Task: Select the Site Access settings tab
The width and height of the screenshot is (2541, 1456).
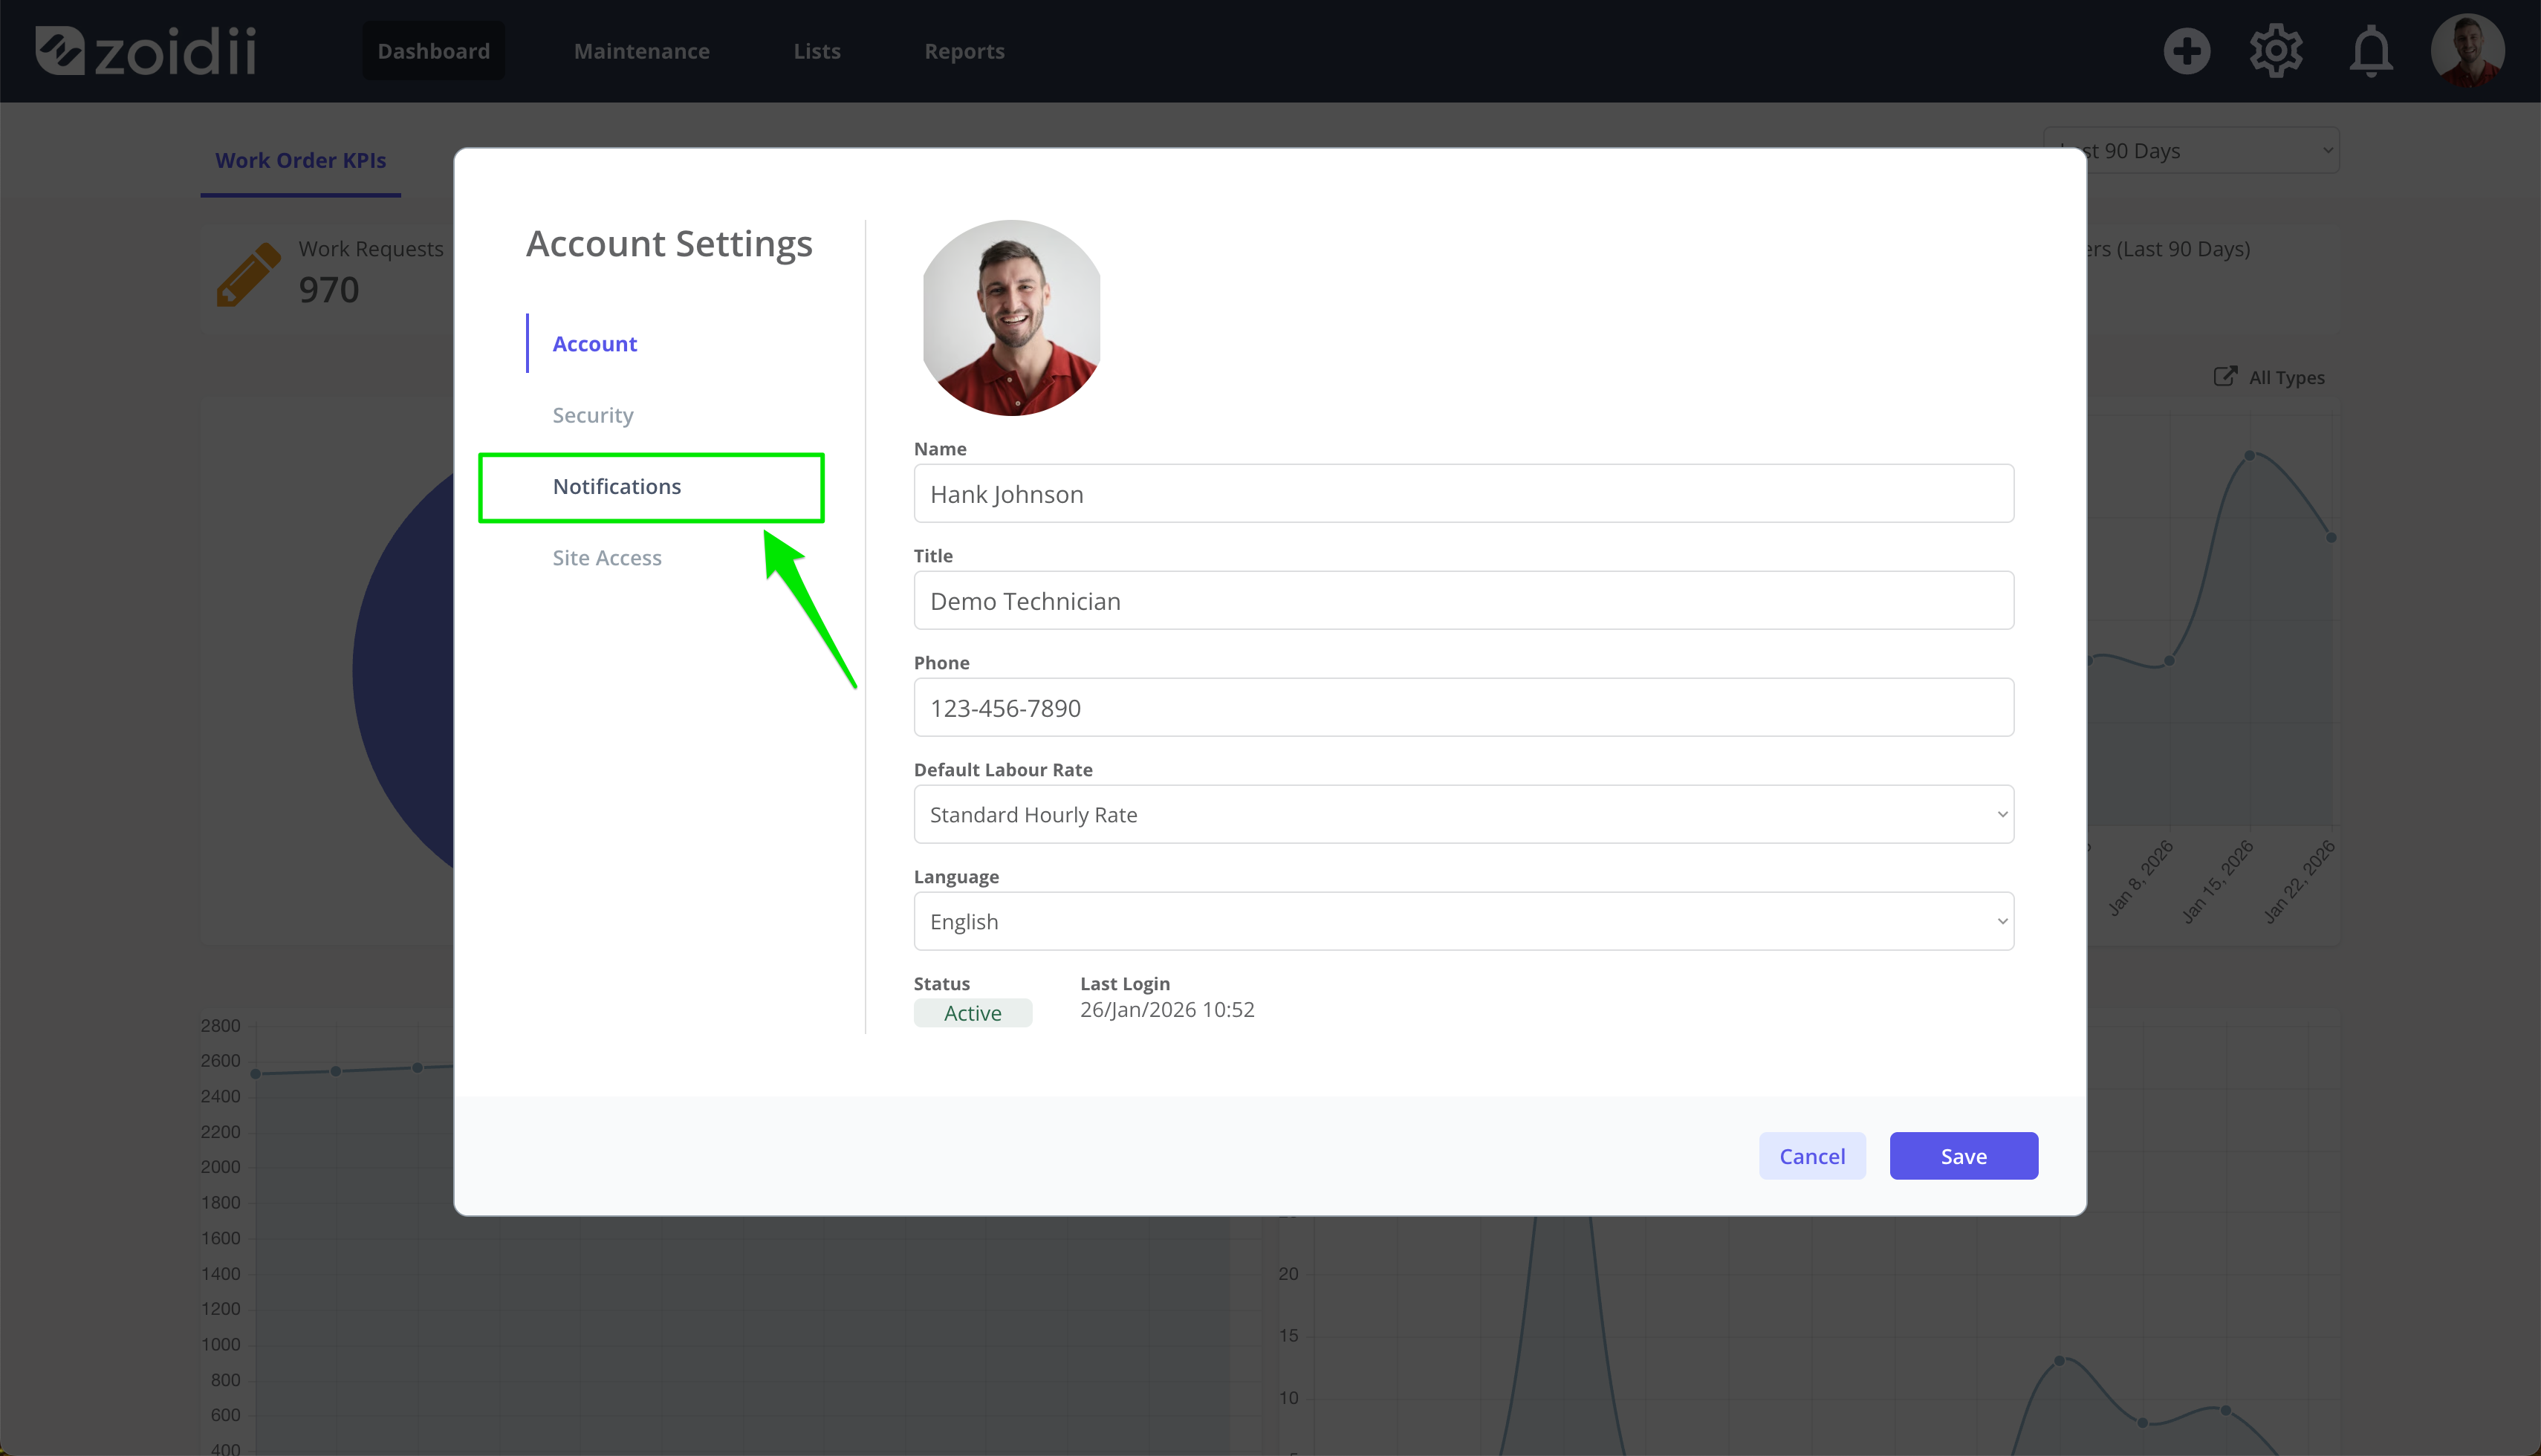Action: pyautogui.click(x=607, y=558)
